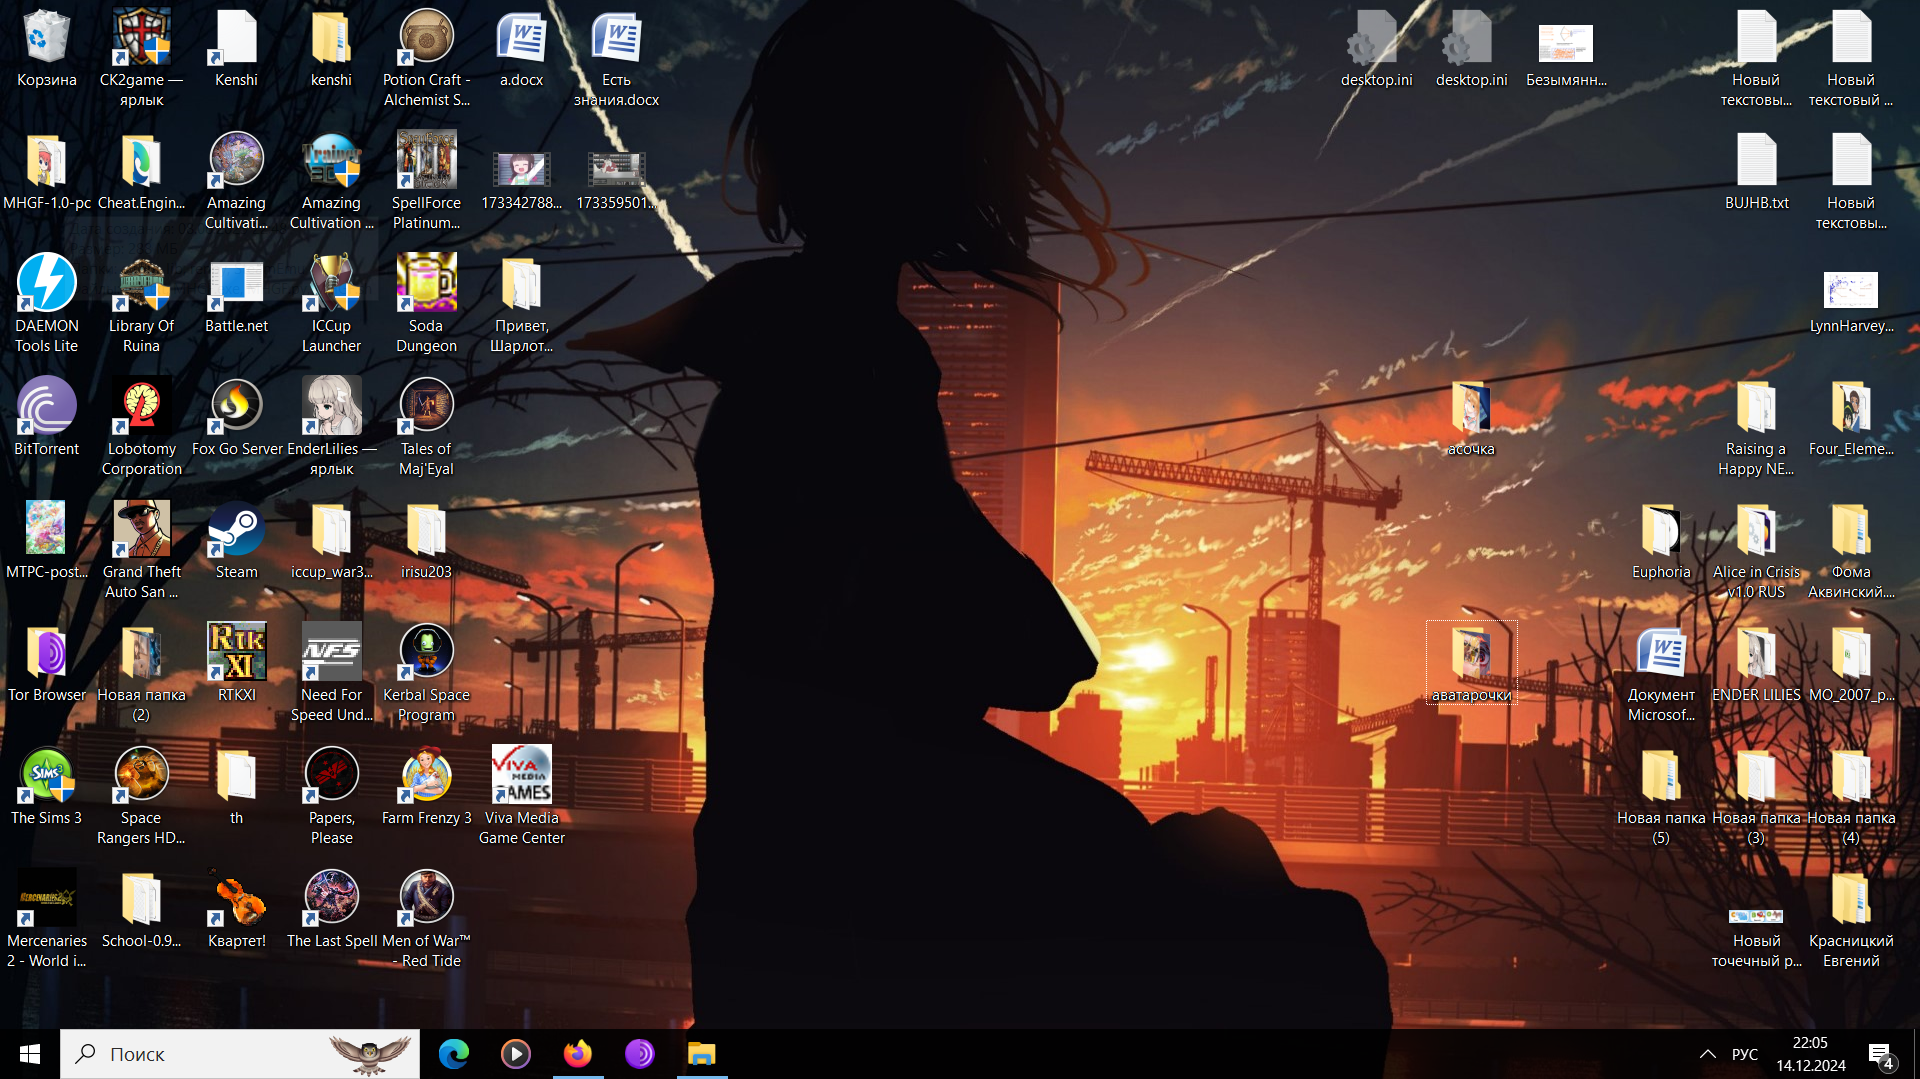1920x1079 pixels.
Task: Open Новая папка (5) folder
Action: coord(1661,796)
